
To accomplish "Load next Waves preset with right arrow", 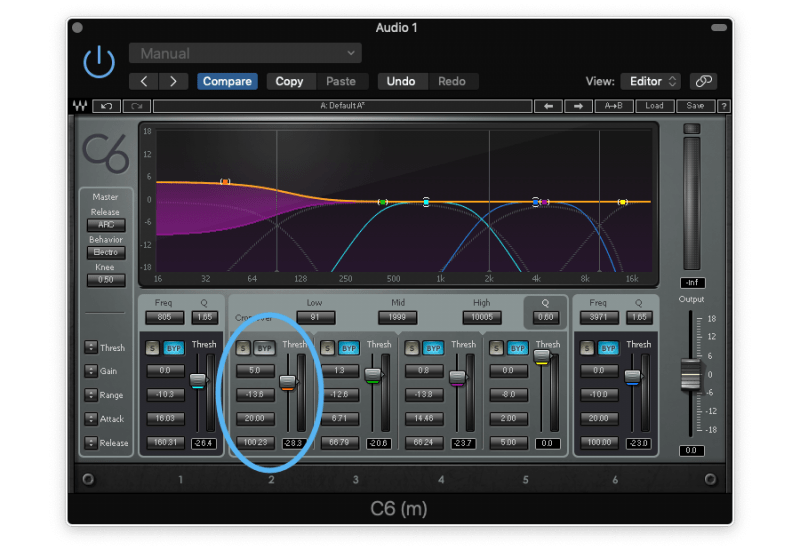I will coord(578,106).
